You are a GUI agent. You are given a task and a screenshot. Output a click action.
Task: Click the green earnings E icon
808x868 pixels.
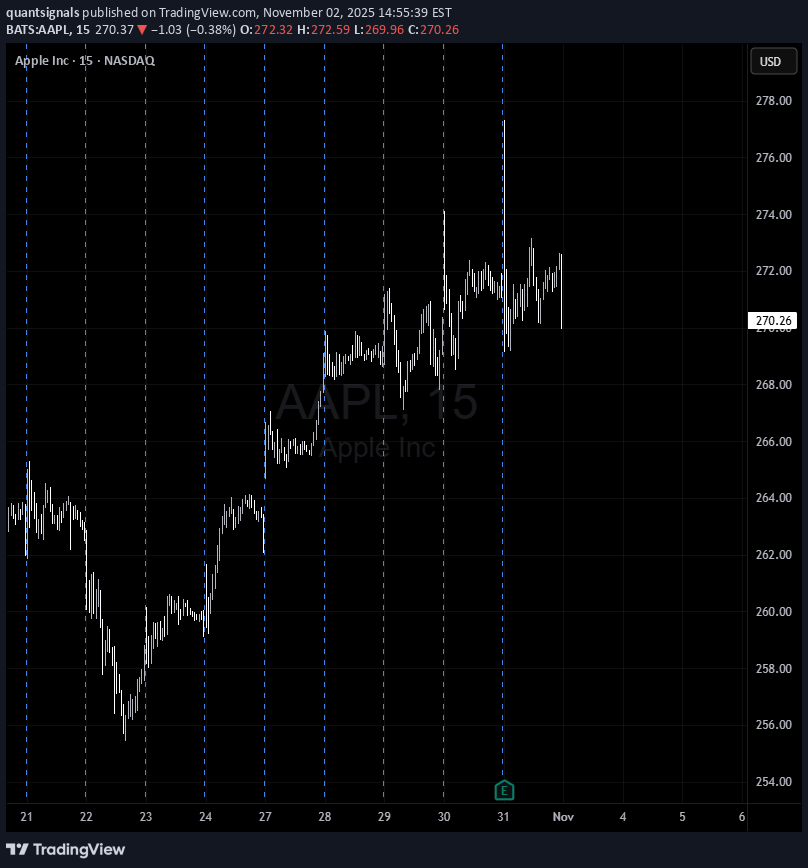504,791
